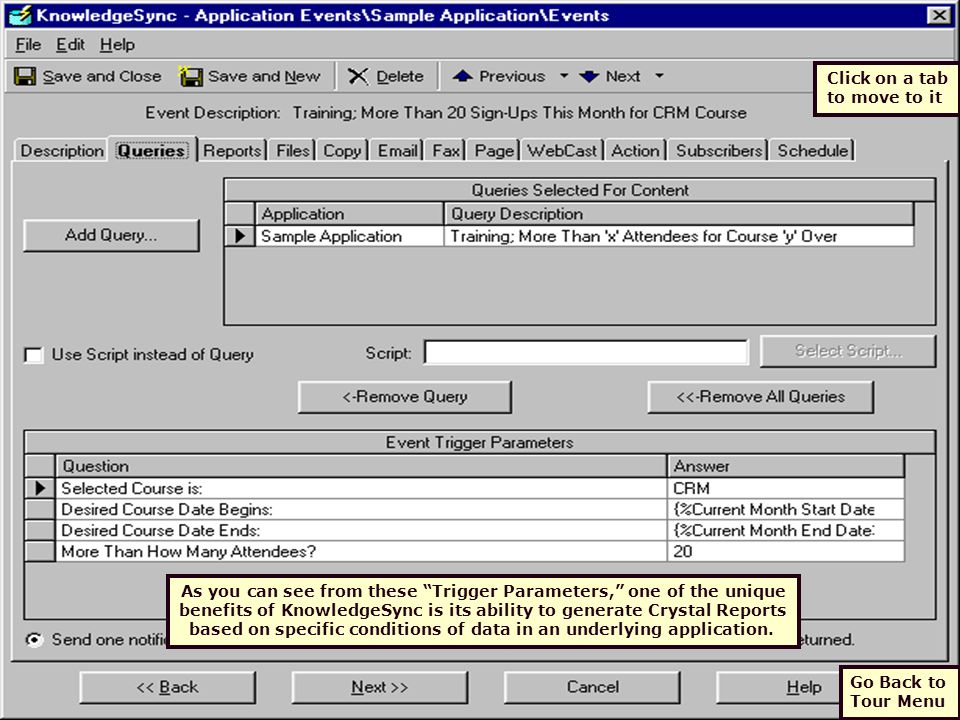Click the Application column header
This screenshot has height=720, width=960.
click(x=349, y=214)
